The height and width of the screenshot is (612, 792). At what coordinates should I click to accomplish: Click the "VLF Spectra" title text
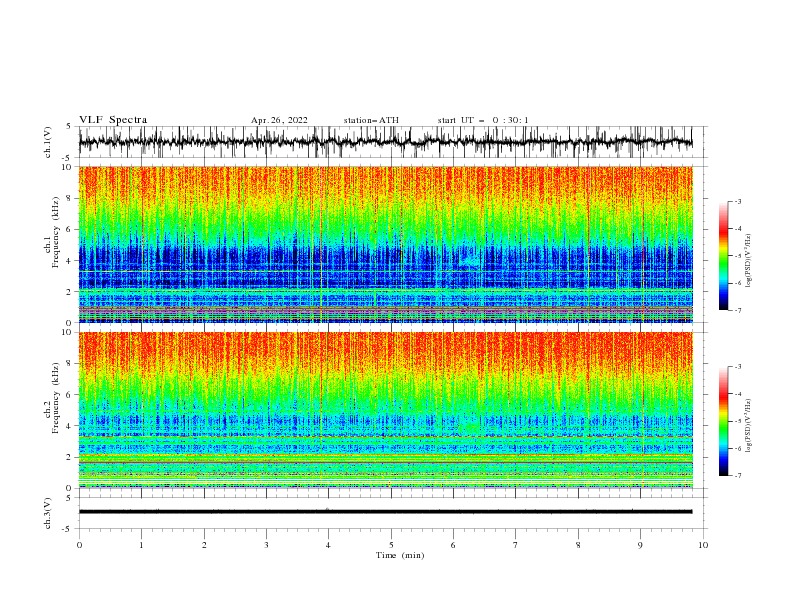[113, 120]
